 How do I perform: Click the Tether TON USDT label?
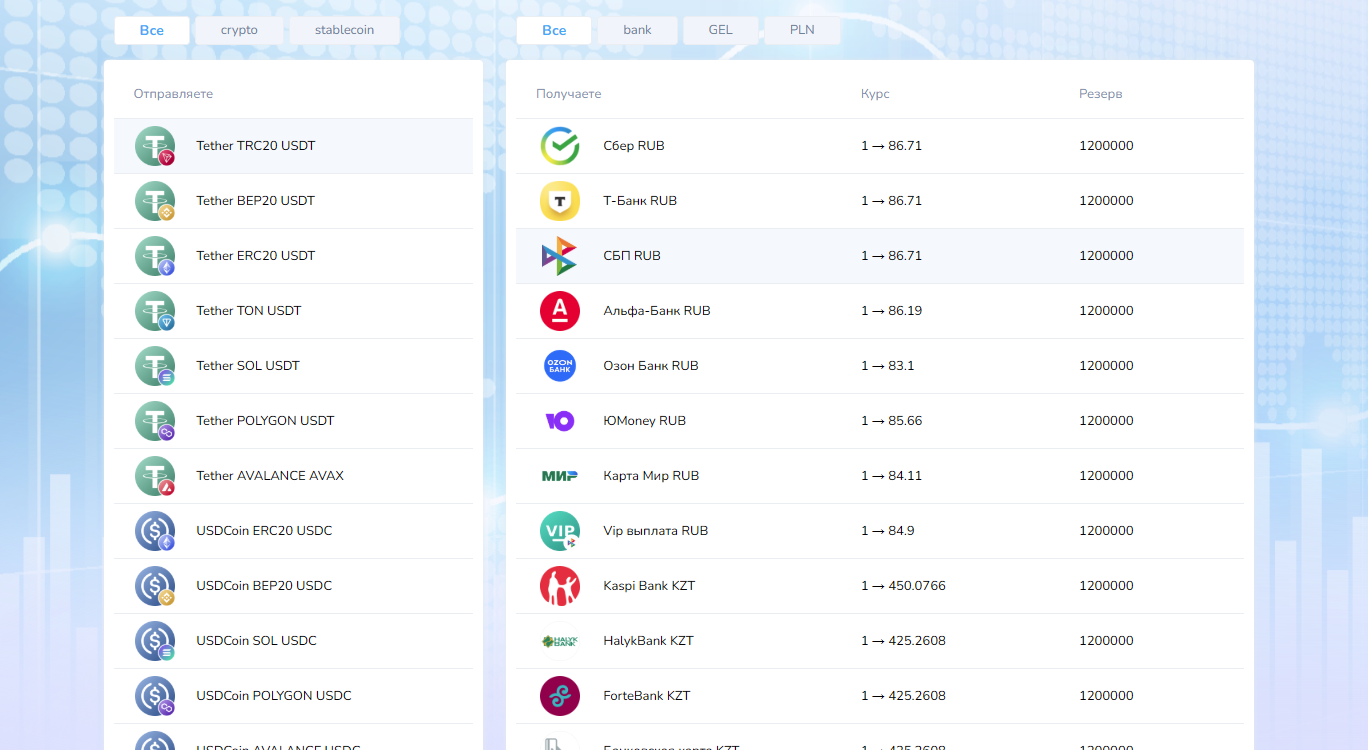click(248, 311)
